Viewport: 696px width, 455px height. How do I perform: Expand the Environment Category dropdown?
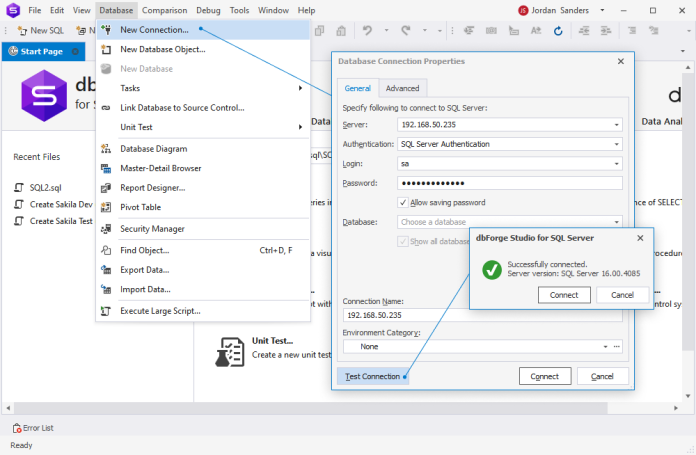[x=605, y=347]
